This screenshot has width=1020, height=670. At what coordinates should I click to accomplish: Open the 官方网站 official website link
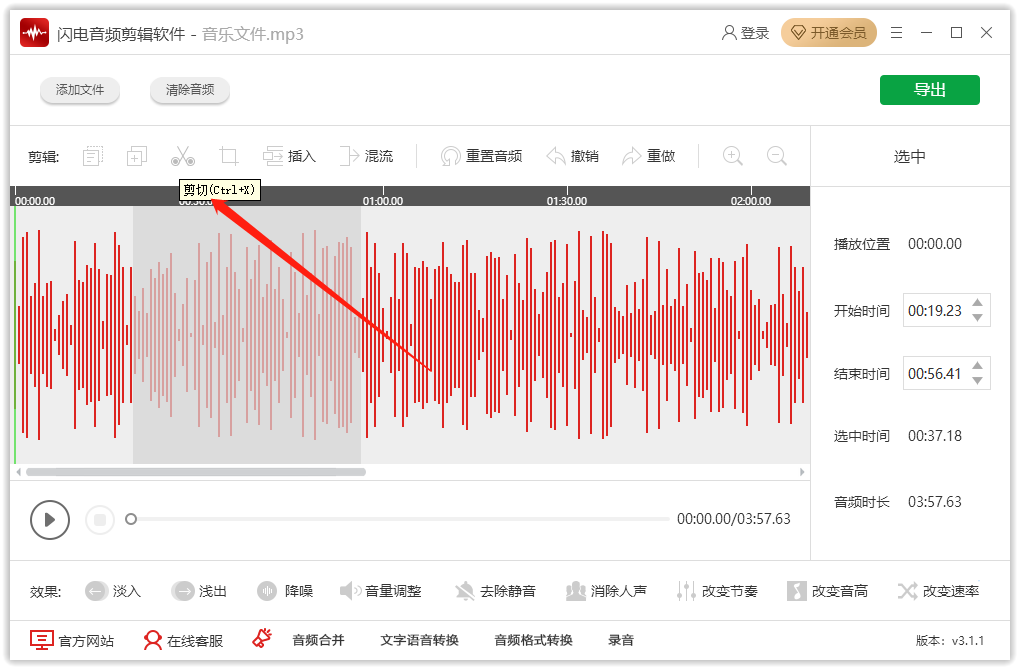(x=72, y=641)
